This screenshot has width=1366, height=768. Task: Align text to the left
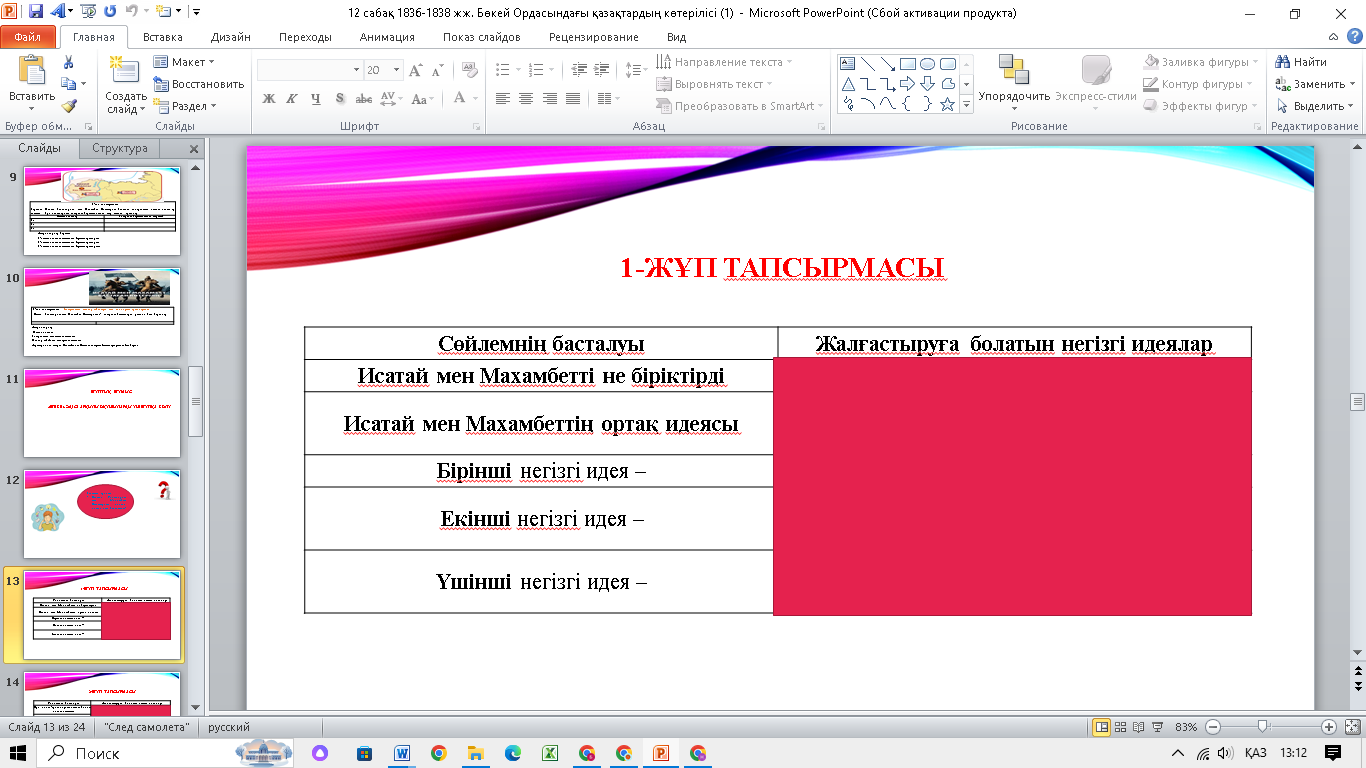coord(502,99)
